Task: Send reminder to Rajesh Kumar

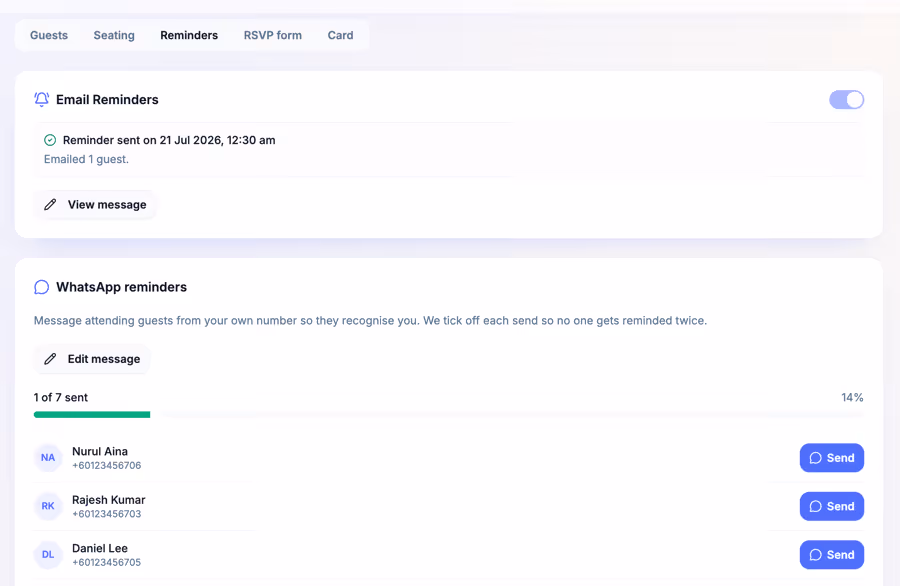Action: [x=832, y=506]
